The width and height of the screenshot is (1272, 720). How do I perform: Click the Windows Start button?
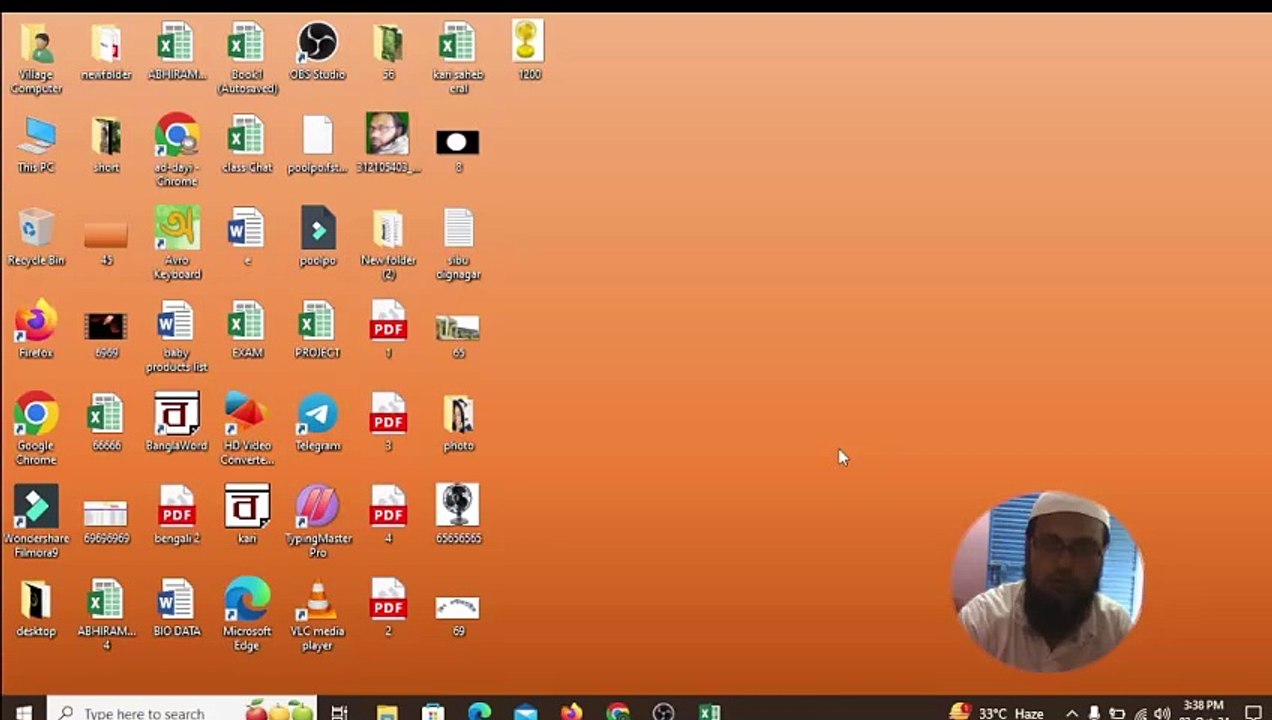coord(23,712)
